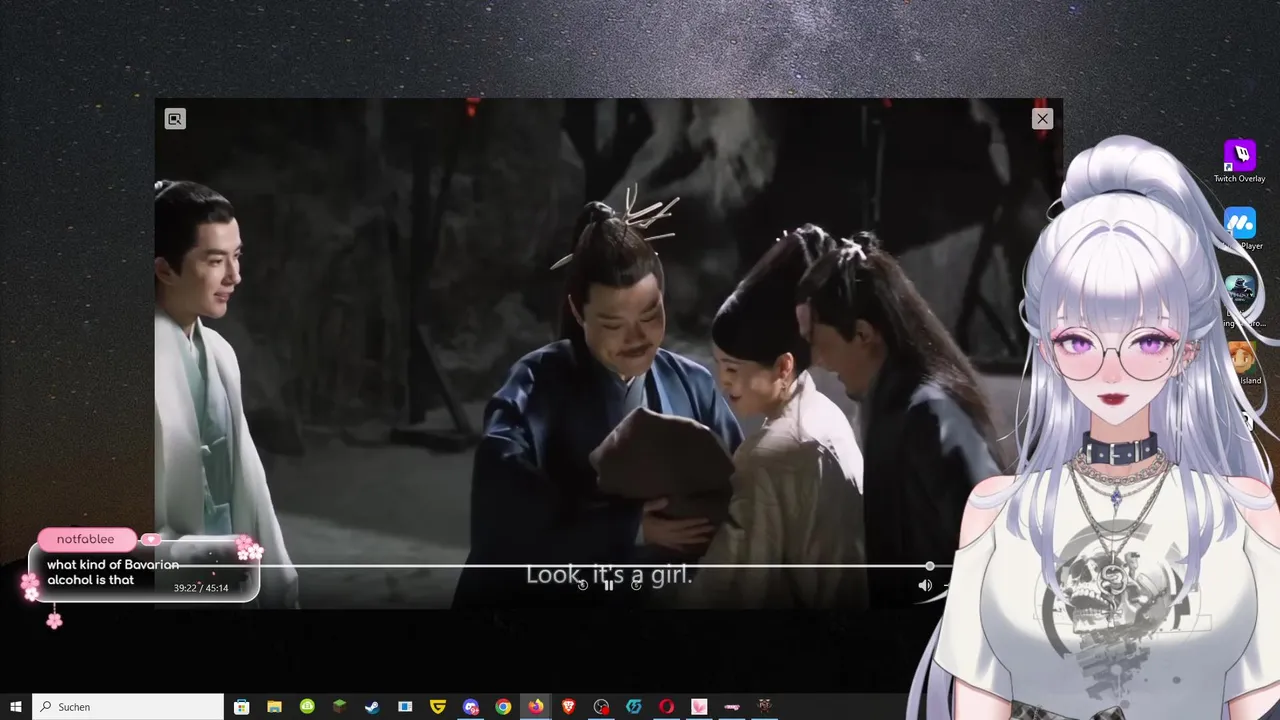Open the Twitch Overlay desktop shortcut
The width and height of the screenshot is (1280, 720).
pos(1240,161)
